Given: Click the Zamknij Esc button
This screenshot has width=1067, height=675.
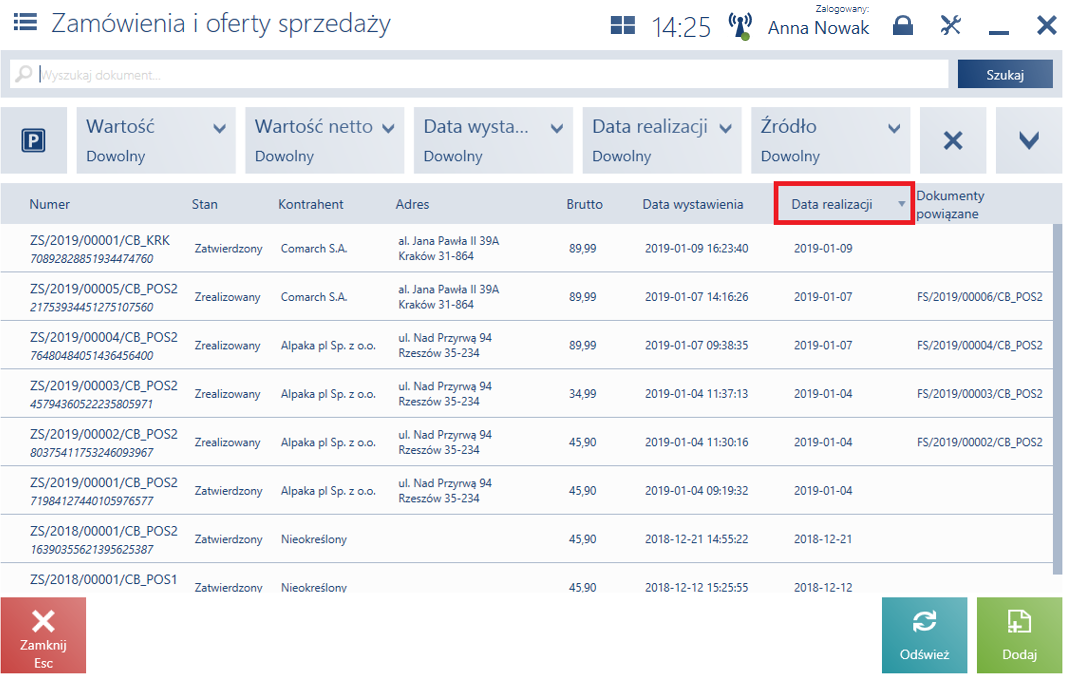Looking at the screenshot, I should click(x=44, y=635).
